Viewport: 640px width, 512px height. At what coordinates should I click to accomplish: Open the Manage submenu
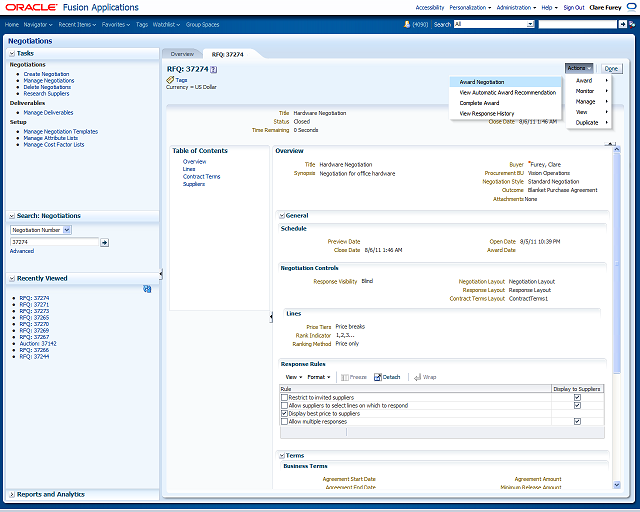click(x=589, y=102)
